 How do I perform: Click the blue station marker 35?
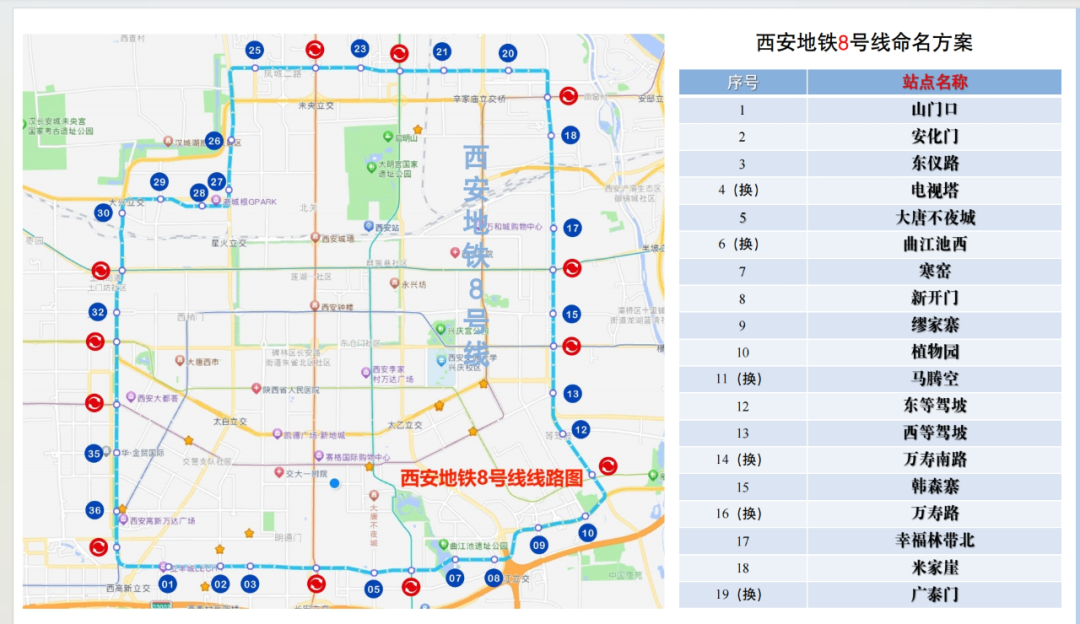94,453
